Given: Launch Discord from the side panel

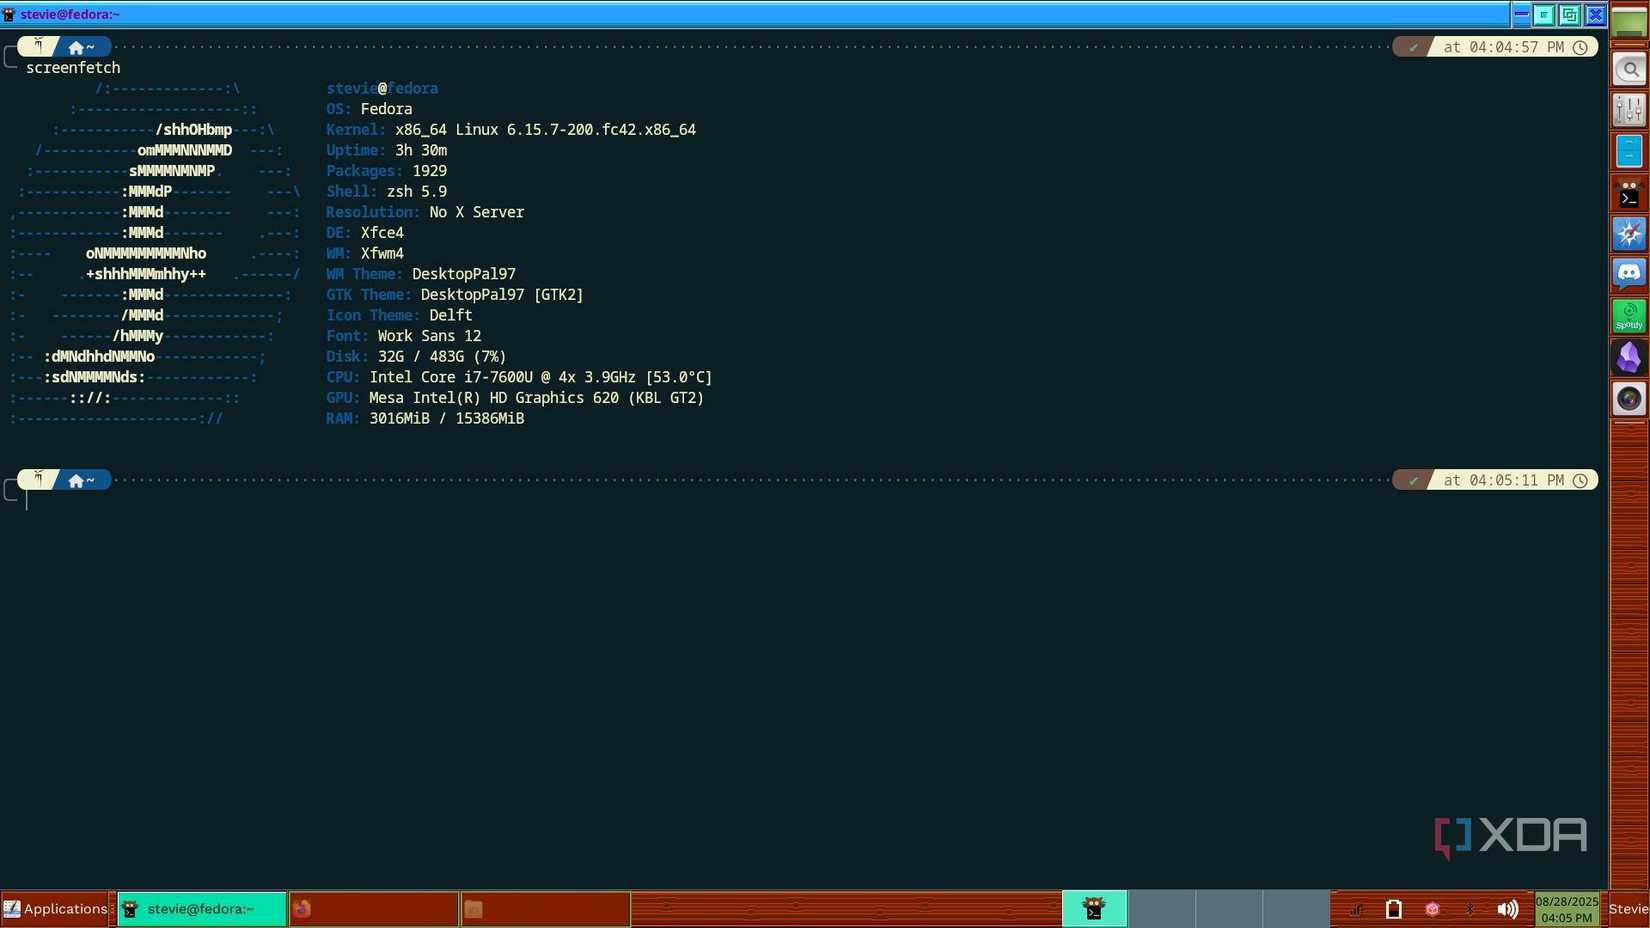Looking at the screenshot, I should pyautogui.click(x=1629, y=274).
